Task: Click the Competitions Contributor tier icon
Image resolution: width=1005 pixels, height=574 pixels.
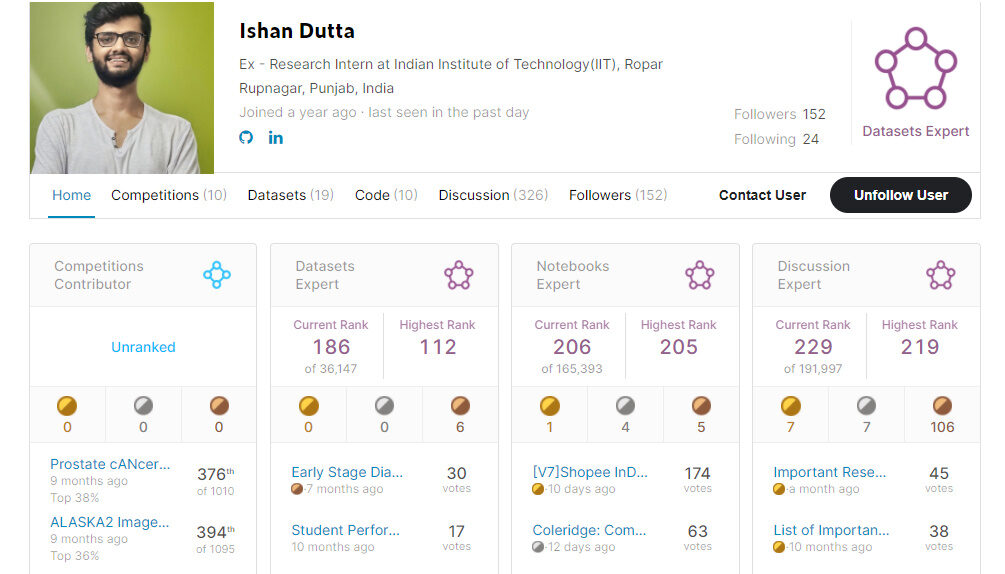Action: click(217, 275)
